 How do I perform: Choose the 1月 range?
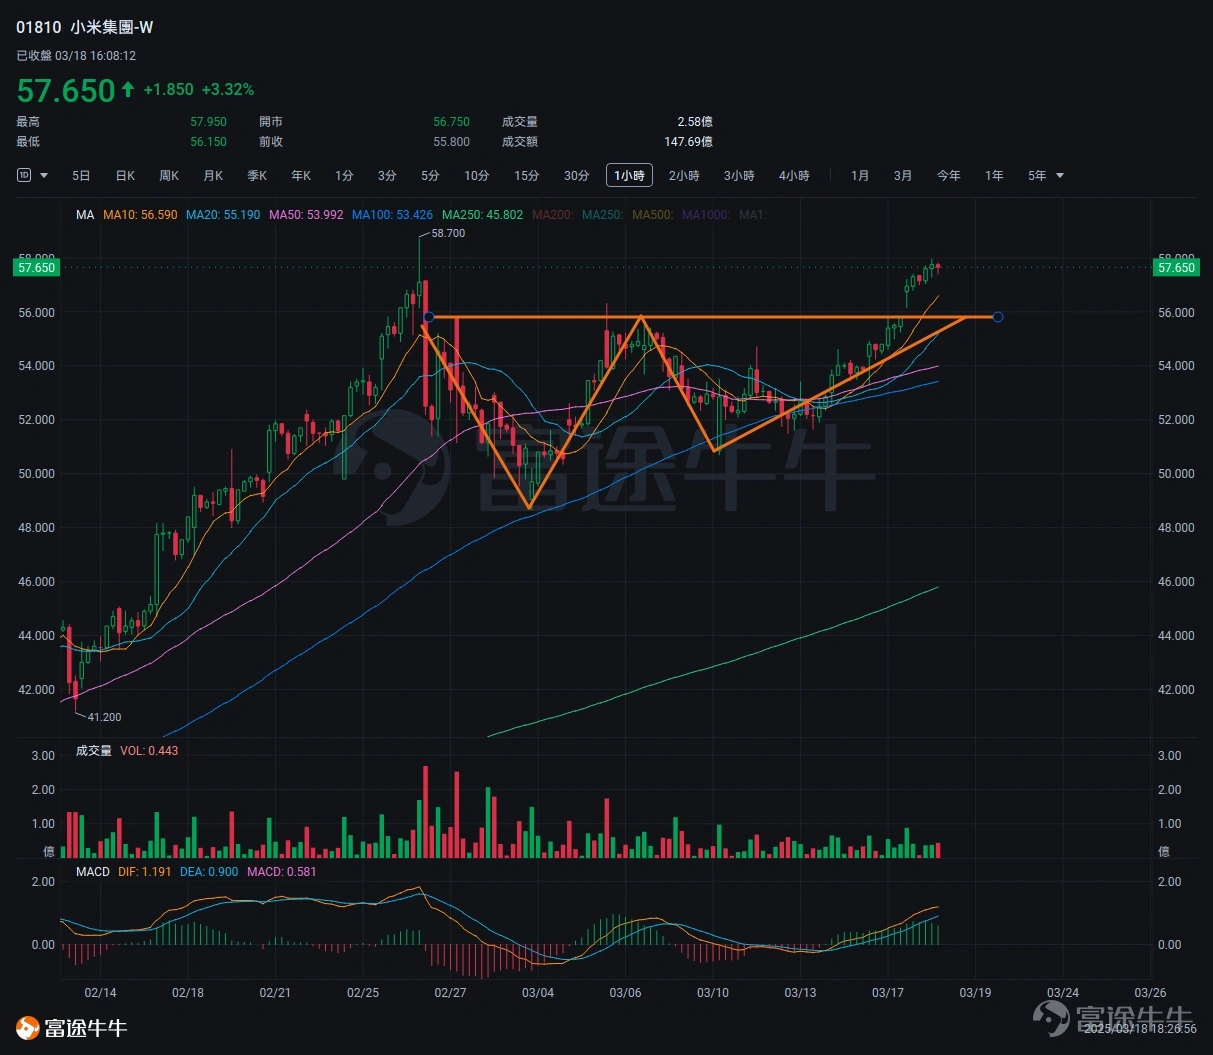tap(860, 176)
